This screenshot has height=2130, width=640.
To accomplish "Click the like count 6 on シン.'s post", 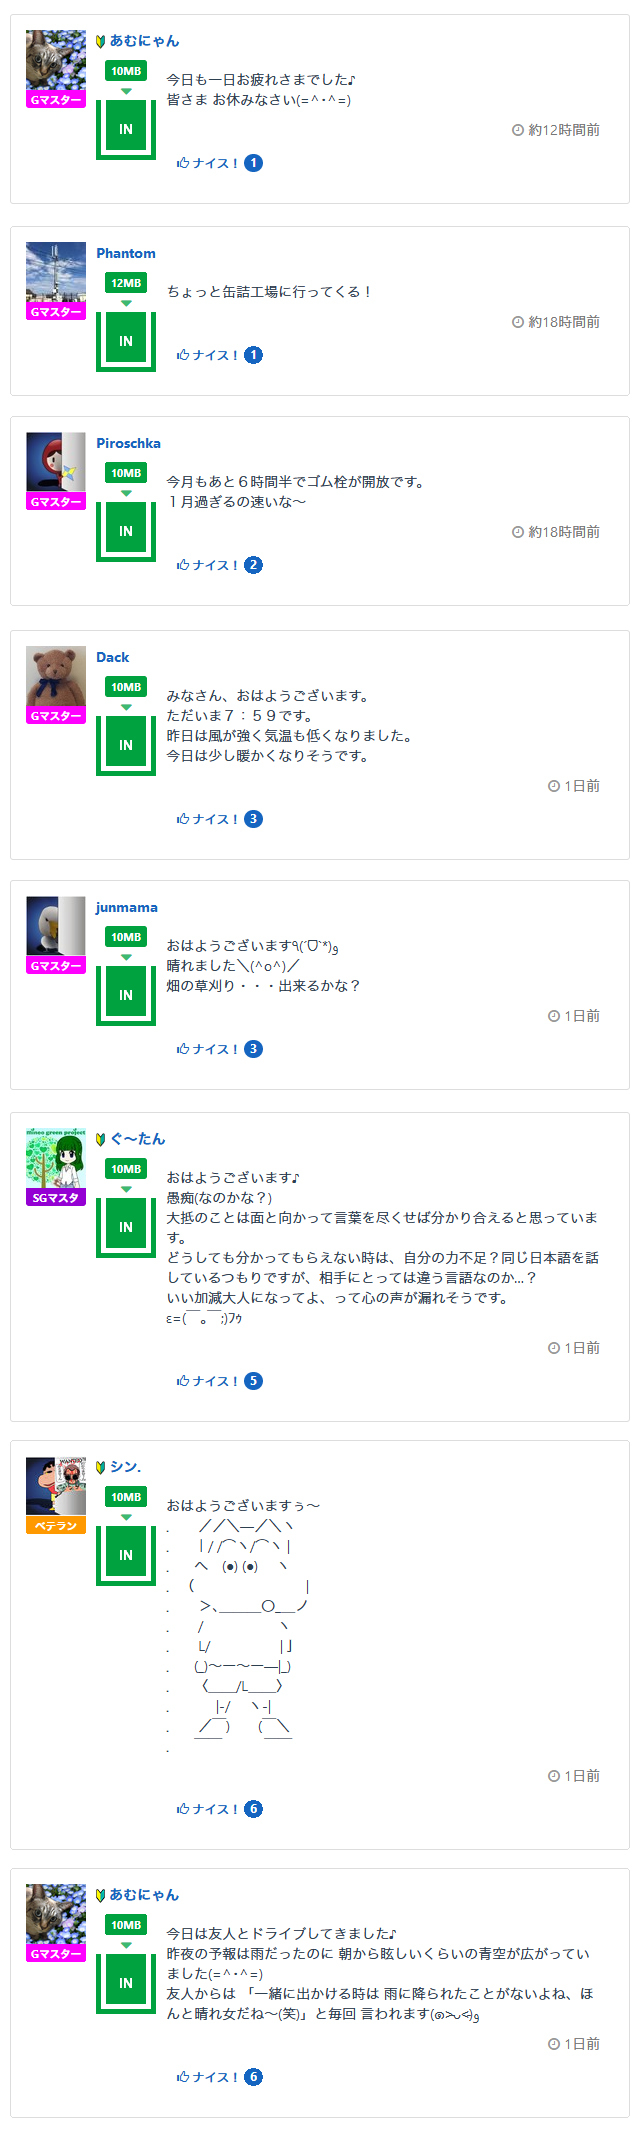I will pos(254,1809).
